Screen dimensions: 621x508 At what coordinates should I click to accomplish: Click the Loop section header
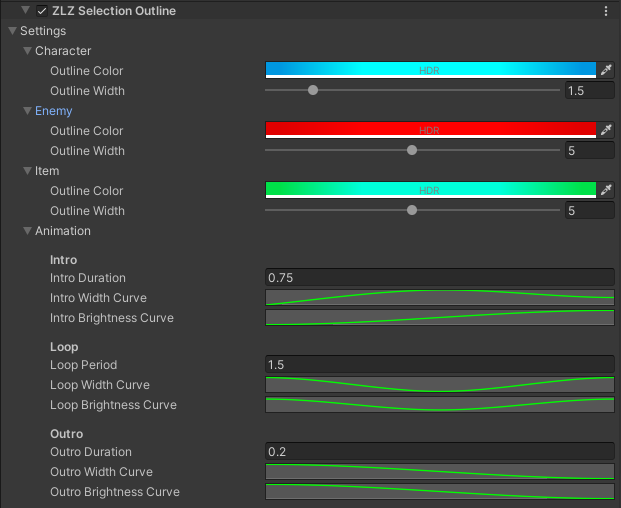[64, 347]
